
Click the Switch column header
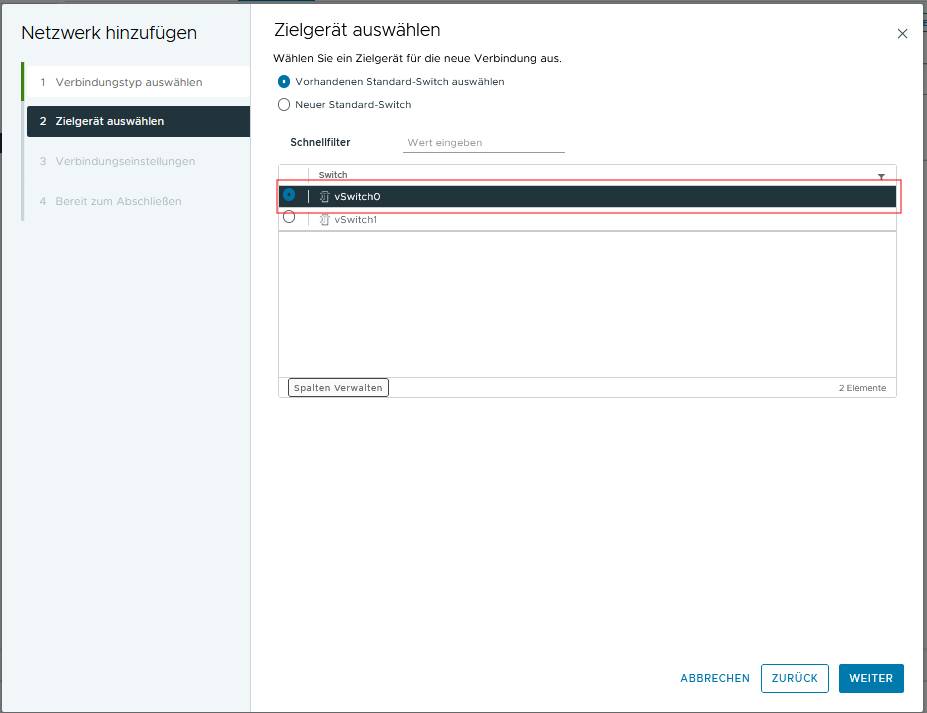click(x=333, y=175)
